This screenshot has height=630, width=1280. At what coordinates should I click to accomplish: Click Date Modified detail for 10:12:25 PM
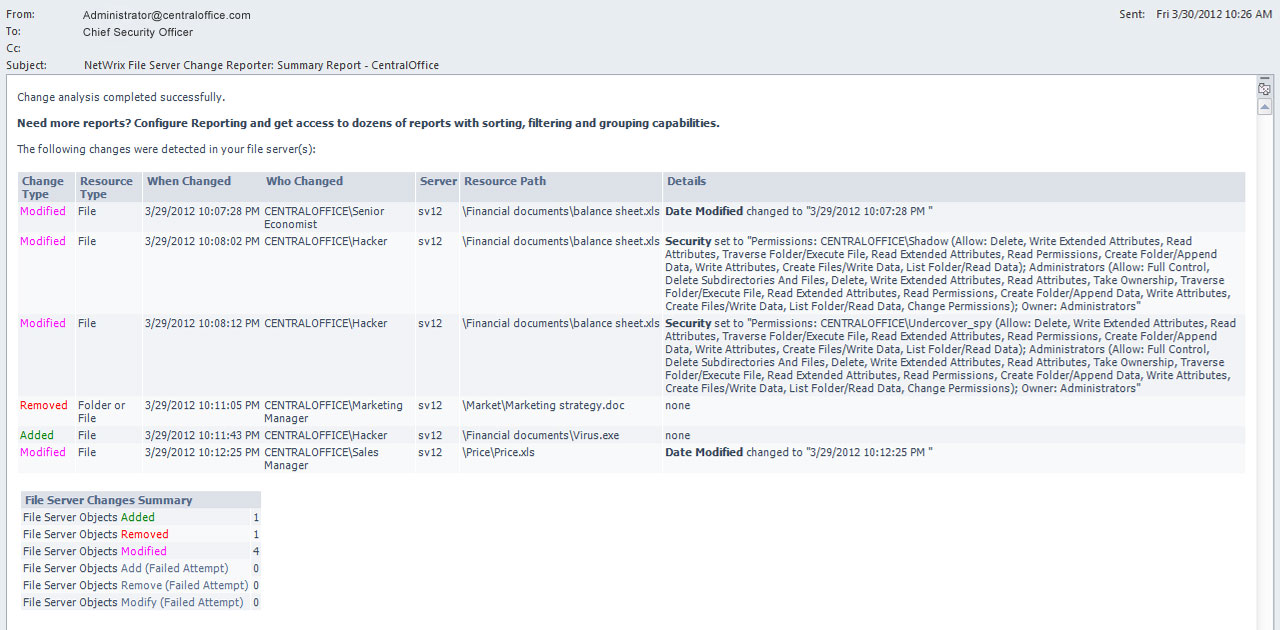(799, 452)
